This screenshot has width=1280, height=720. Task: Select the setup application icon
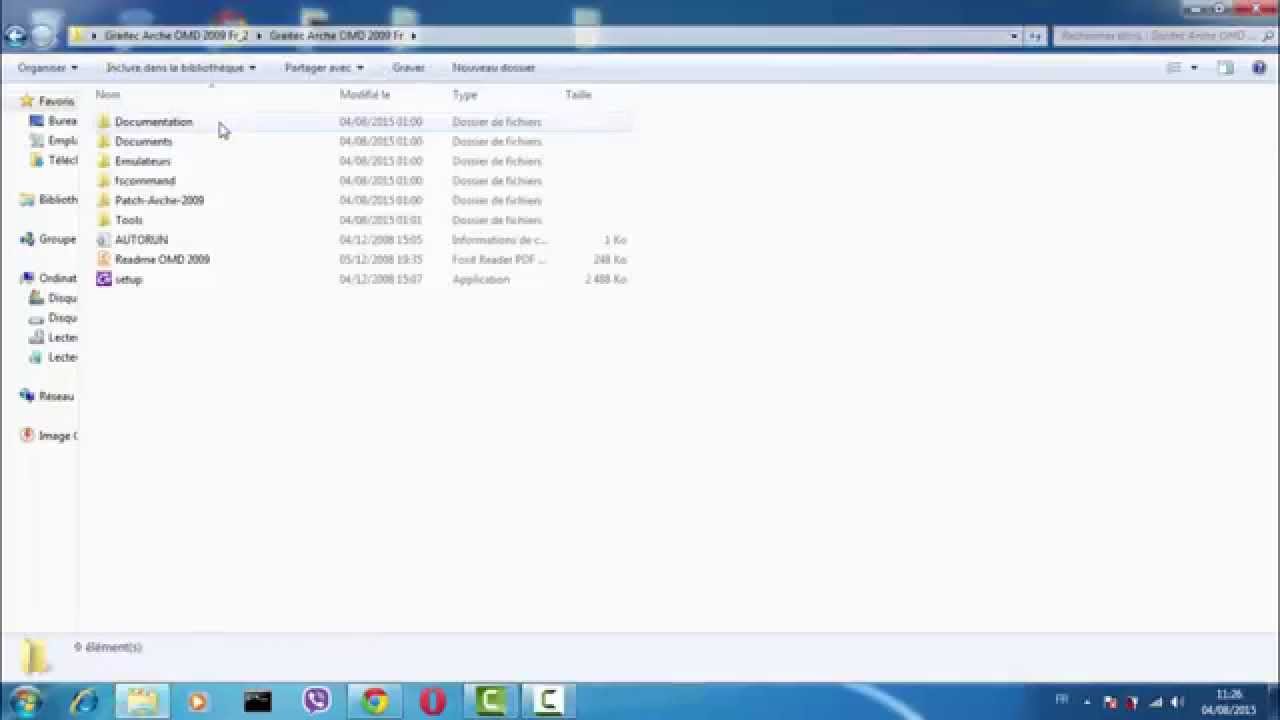pyautogui.click(x=104, y=279)
